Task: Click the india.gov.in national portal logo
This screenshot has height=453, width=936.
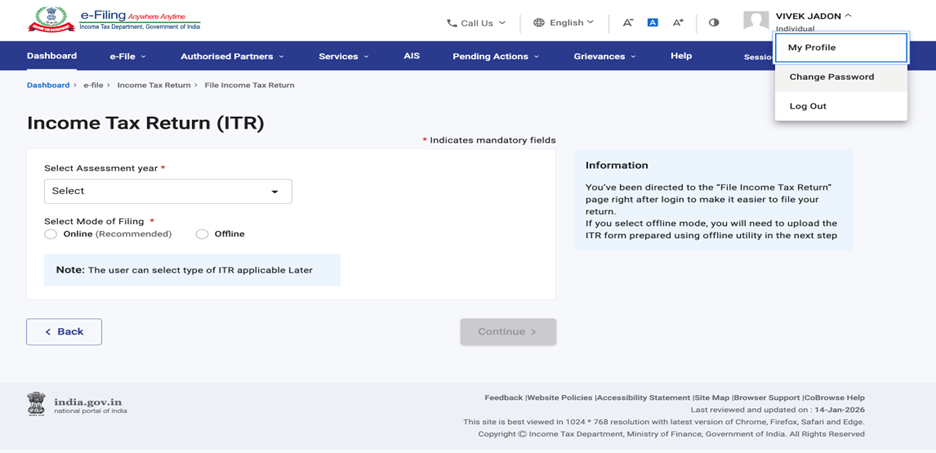Action: (77, 404)
